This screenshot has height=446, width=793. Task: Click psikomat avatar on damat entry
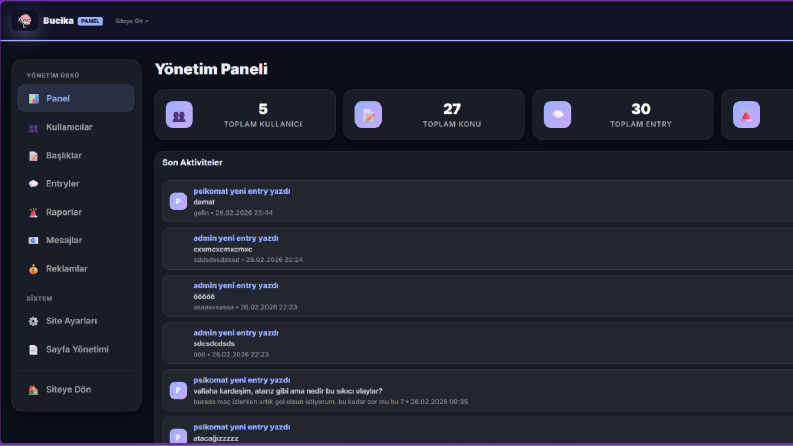click(178, 201)
